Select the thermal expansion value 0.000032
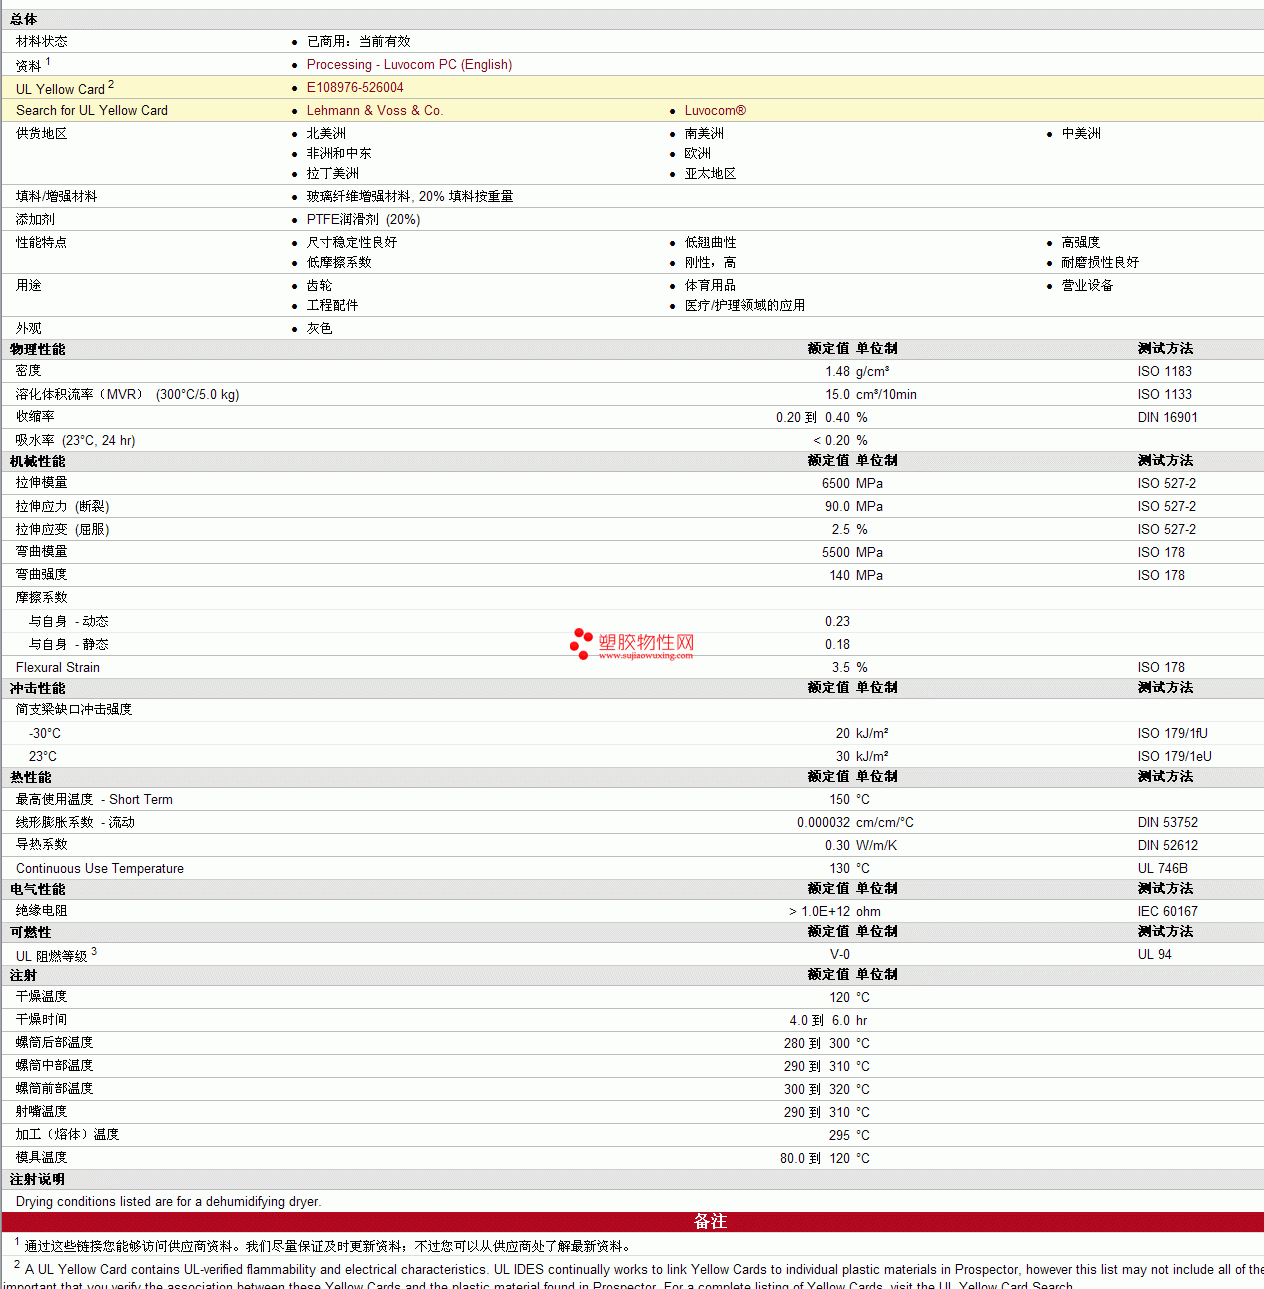 click(x=824, y=822)
